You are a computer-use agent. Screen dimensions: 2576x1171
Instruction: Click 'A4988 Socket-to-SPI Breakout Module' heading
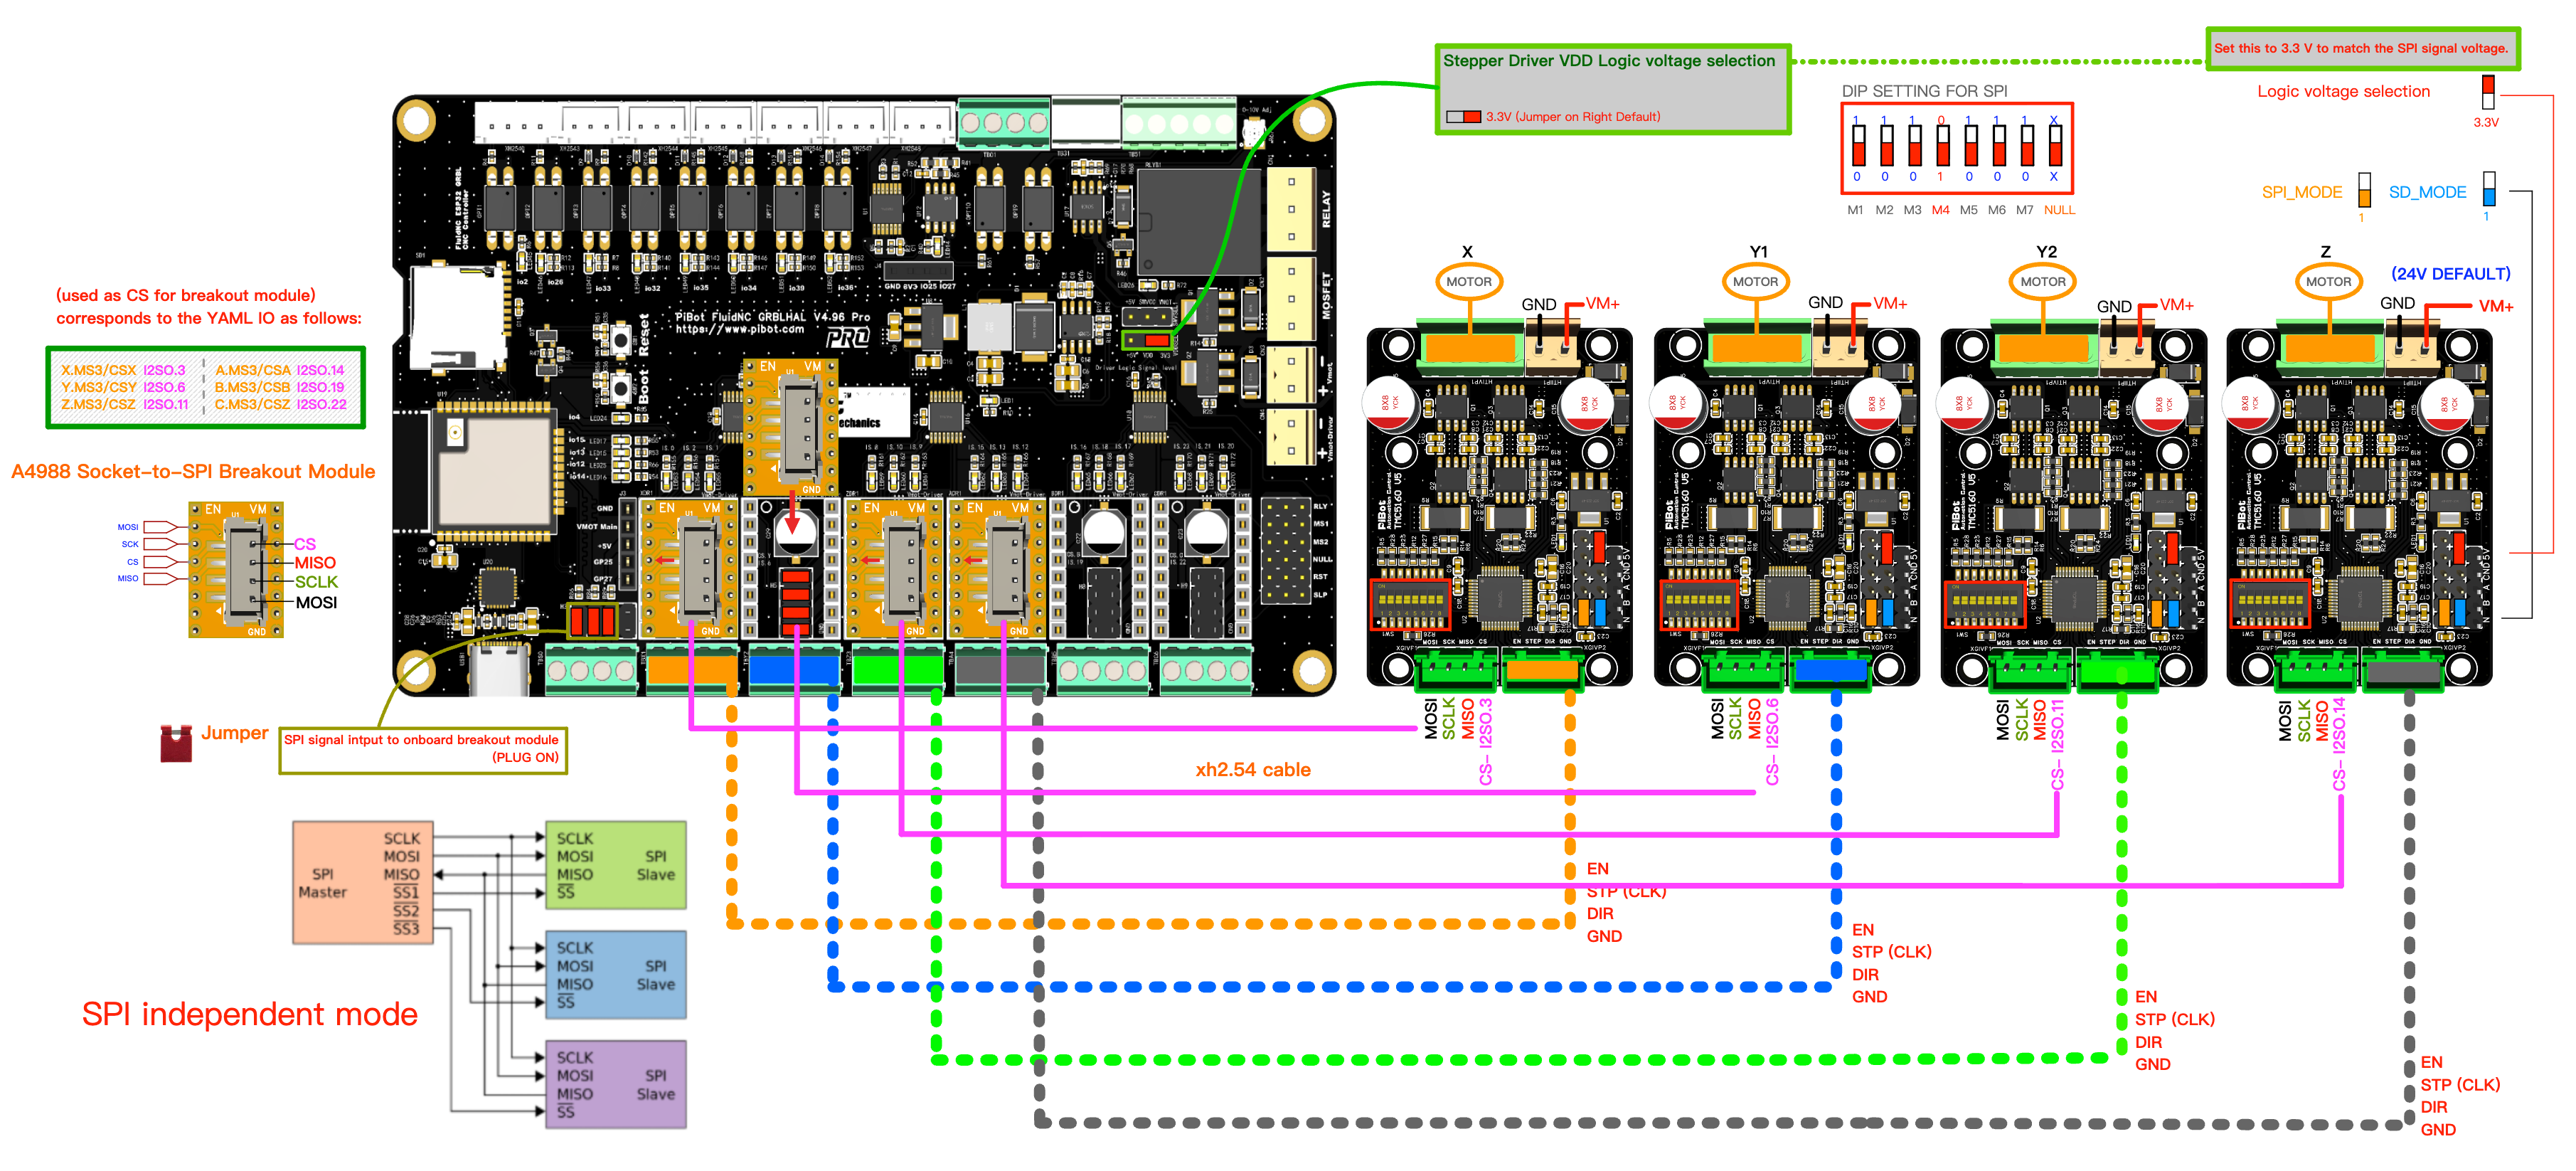tap(193, 472)
